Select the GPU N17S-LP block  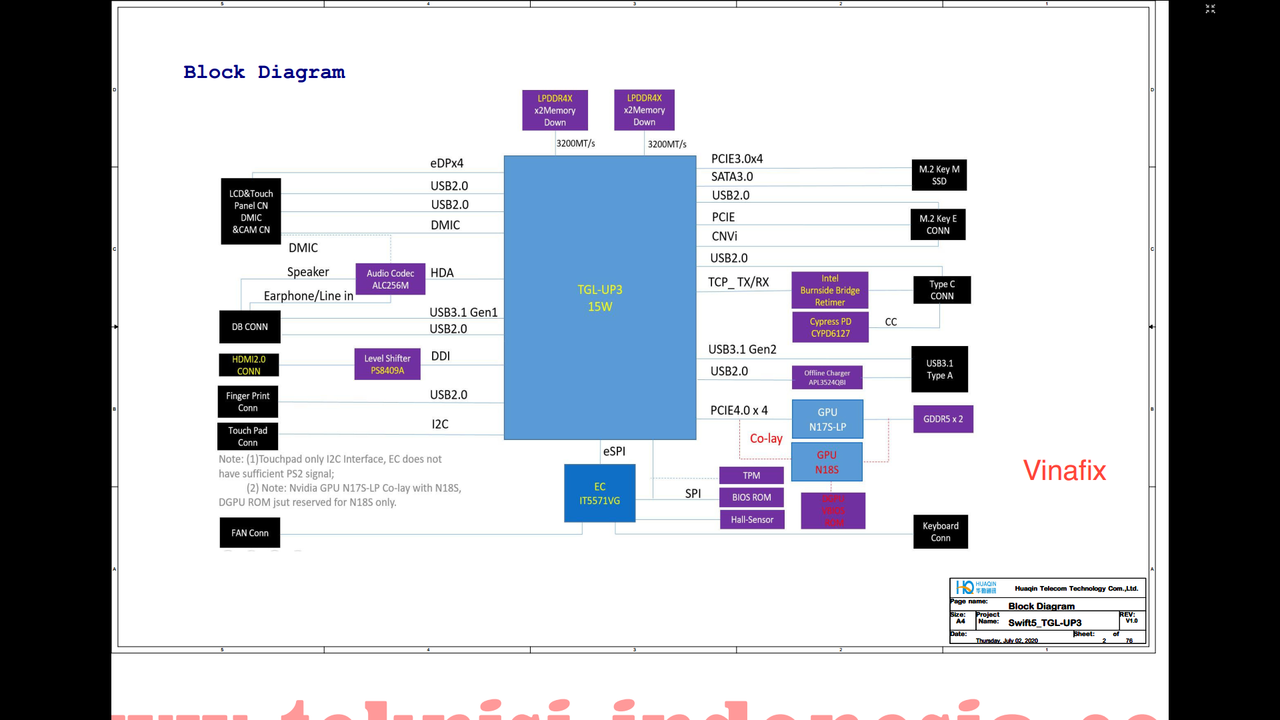tap(827, 419)
